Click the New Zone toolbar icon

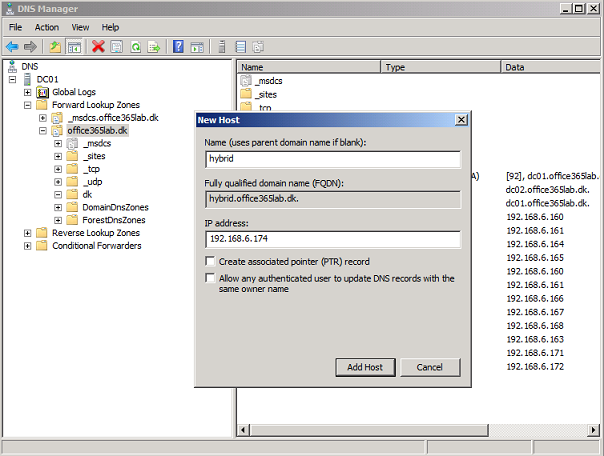[258, 47]
